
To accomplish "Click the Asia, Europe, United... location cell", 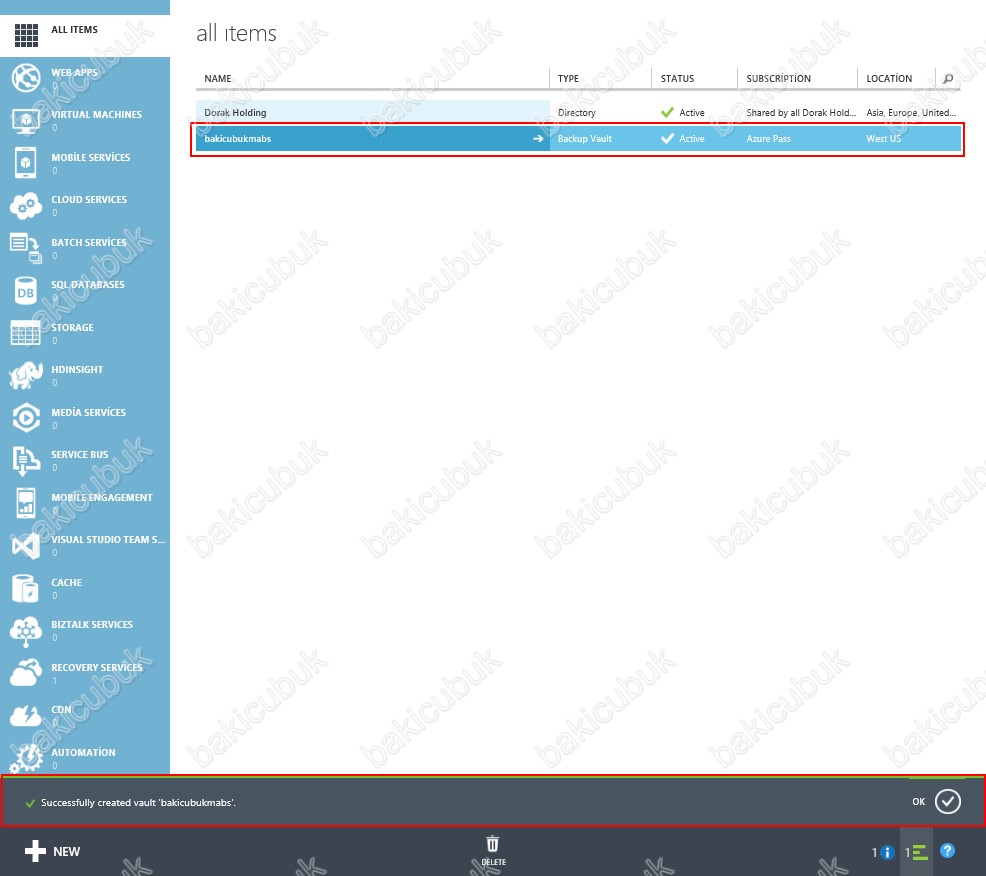I will (911, 113).
